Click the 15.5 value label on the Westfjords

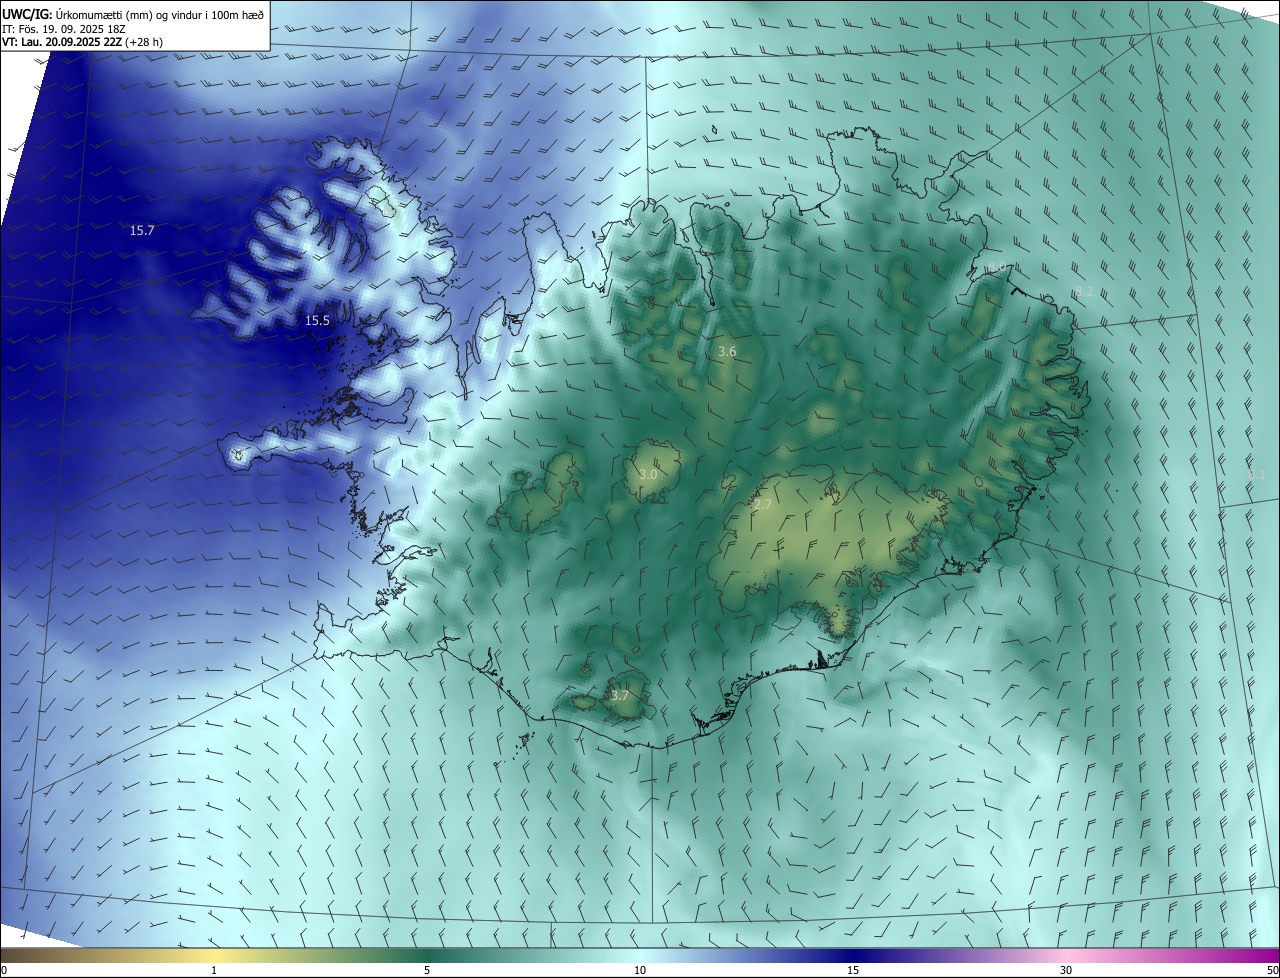[317, 321]
